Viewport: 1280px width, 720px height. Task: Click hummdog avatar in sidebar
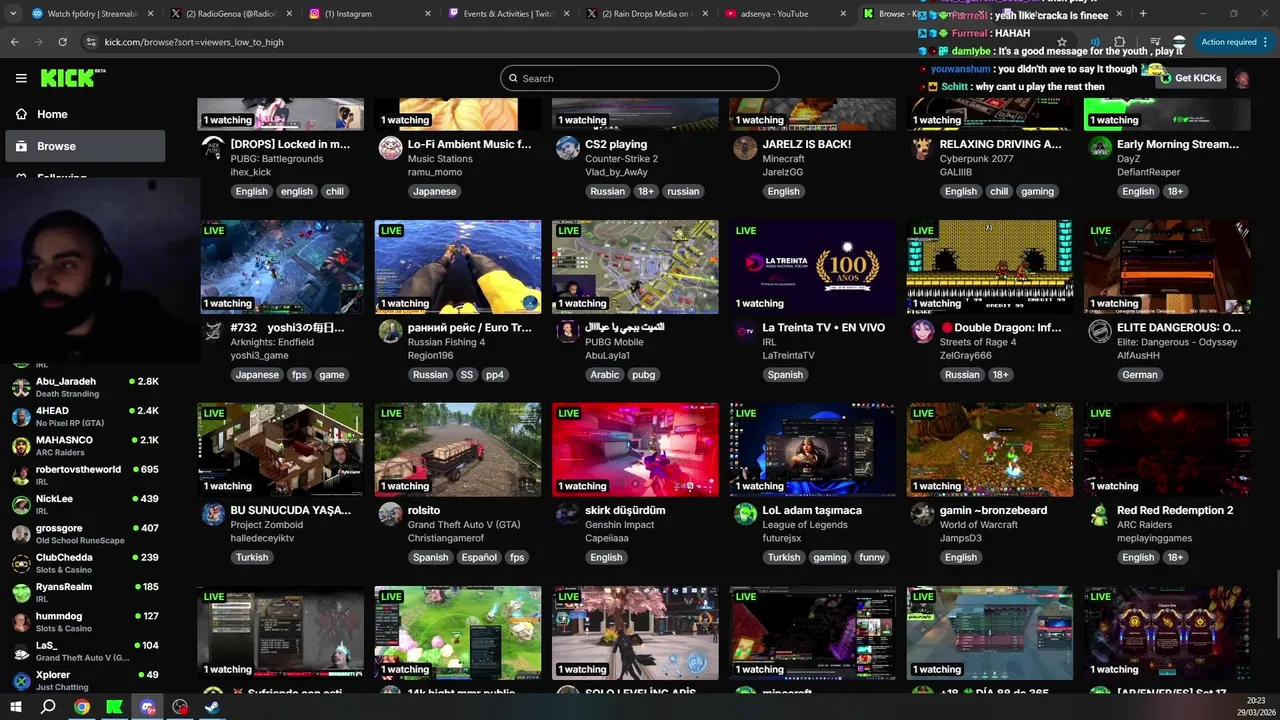pos(21,622)
